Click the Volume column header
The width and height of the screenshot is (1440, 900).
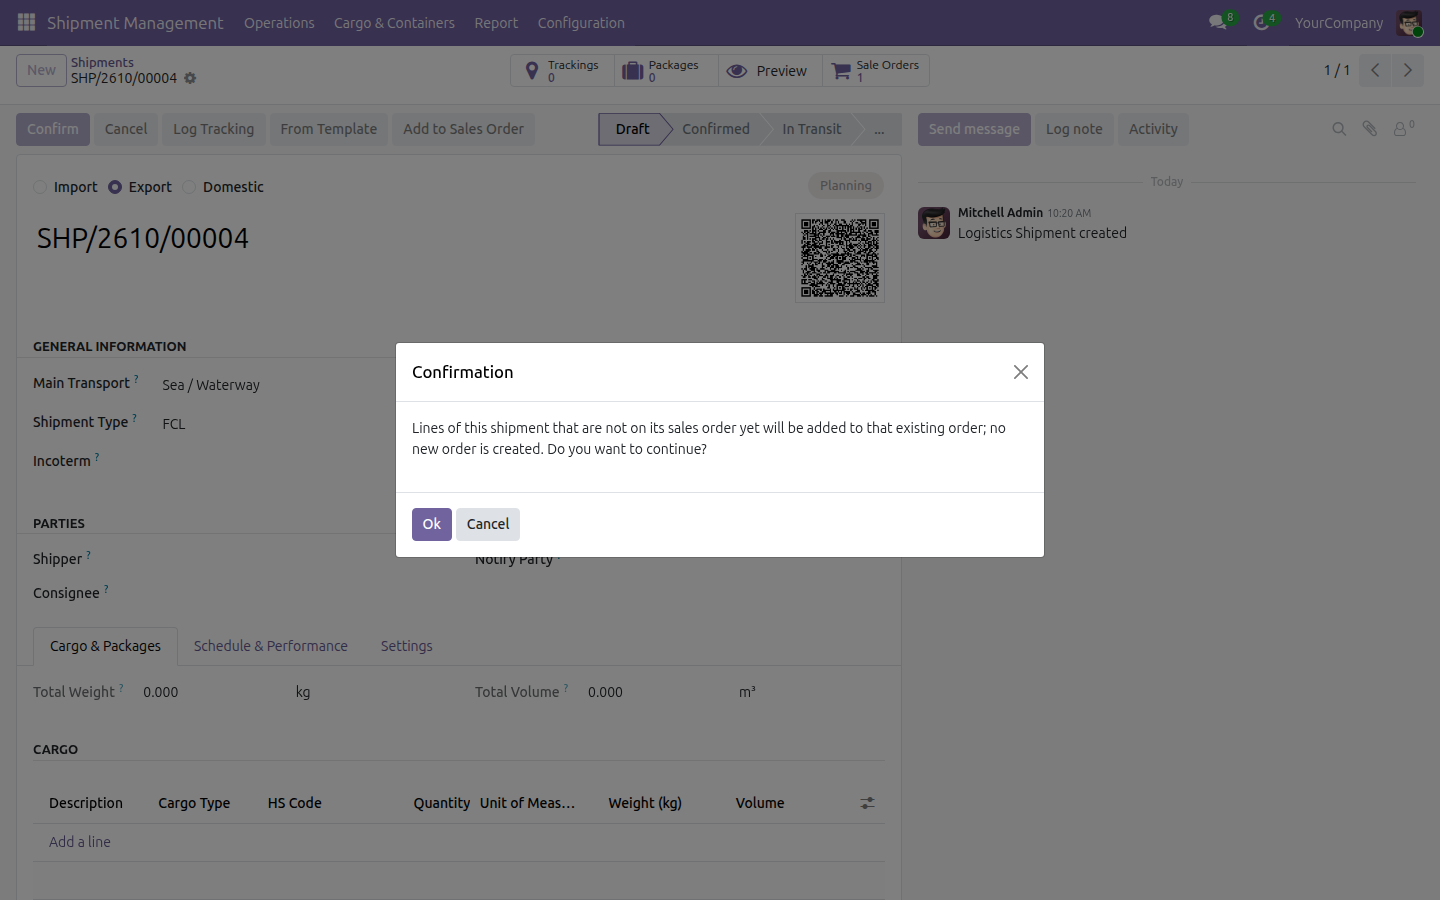tap(760, 803)
